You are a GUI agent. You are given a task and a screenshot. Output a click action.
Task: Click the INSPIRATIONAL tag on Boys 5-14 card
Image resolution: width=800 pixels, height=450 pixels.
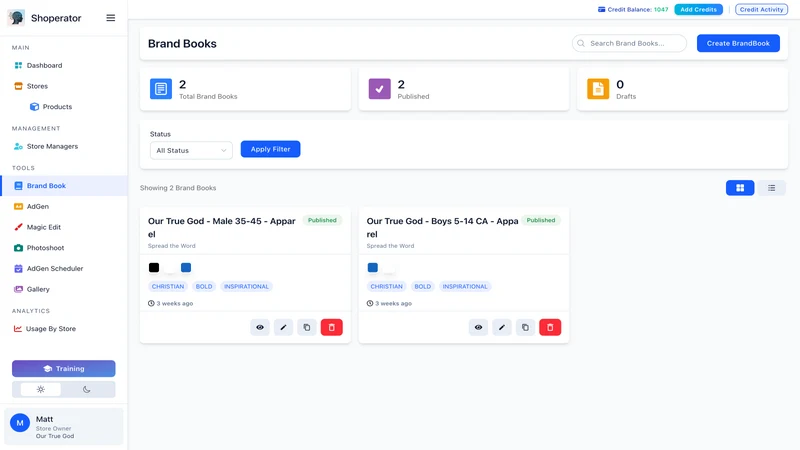tap(465, 286)
